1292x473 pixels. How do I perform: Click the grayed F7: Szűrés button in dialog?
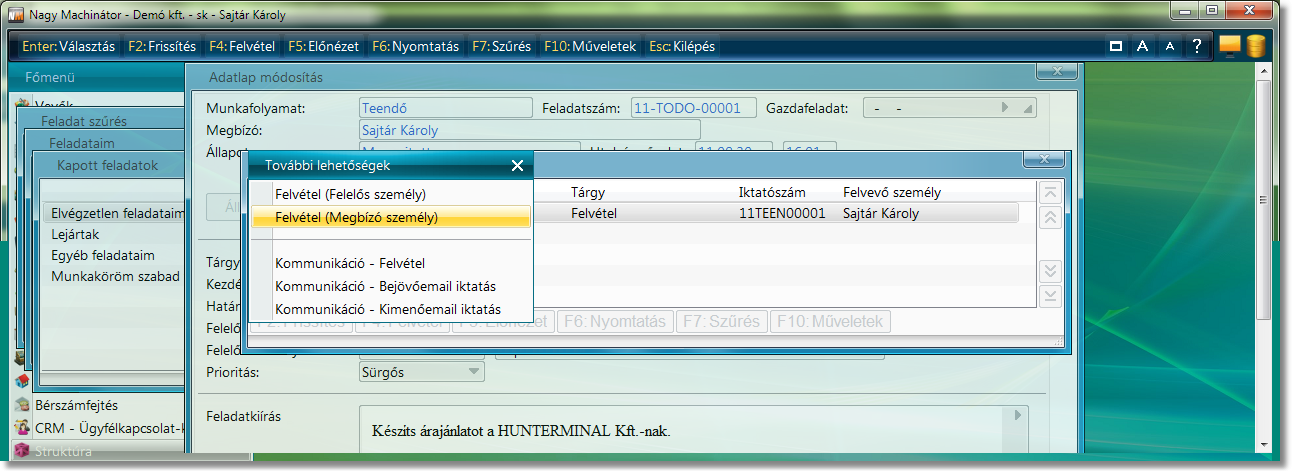click(721, 321)
